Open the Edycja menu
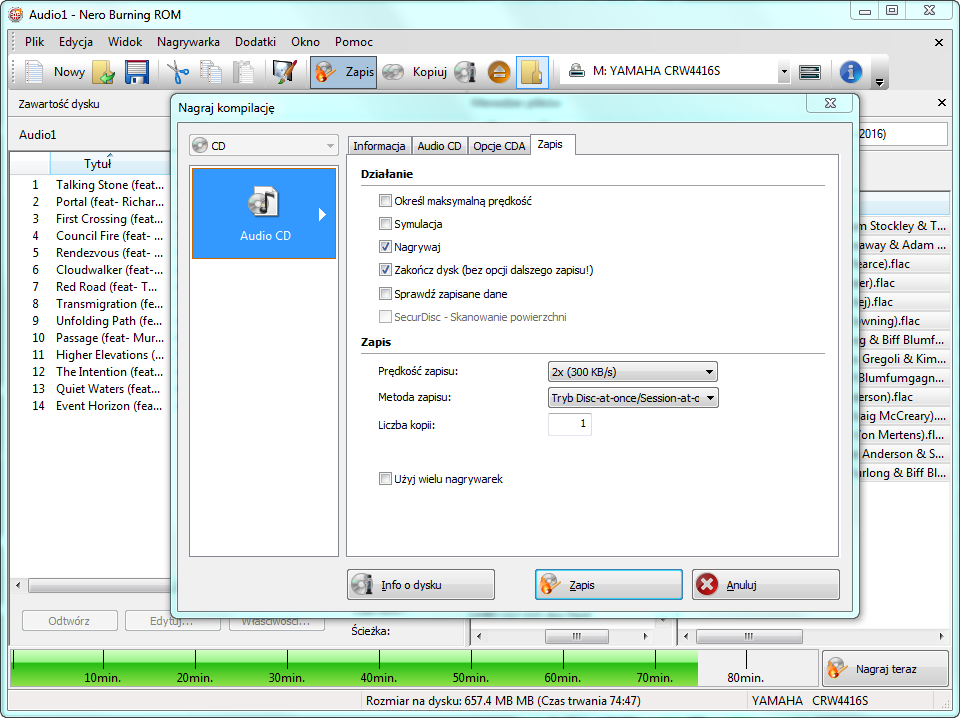 point(76,42)
